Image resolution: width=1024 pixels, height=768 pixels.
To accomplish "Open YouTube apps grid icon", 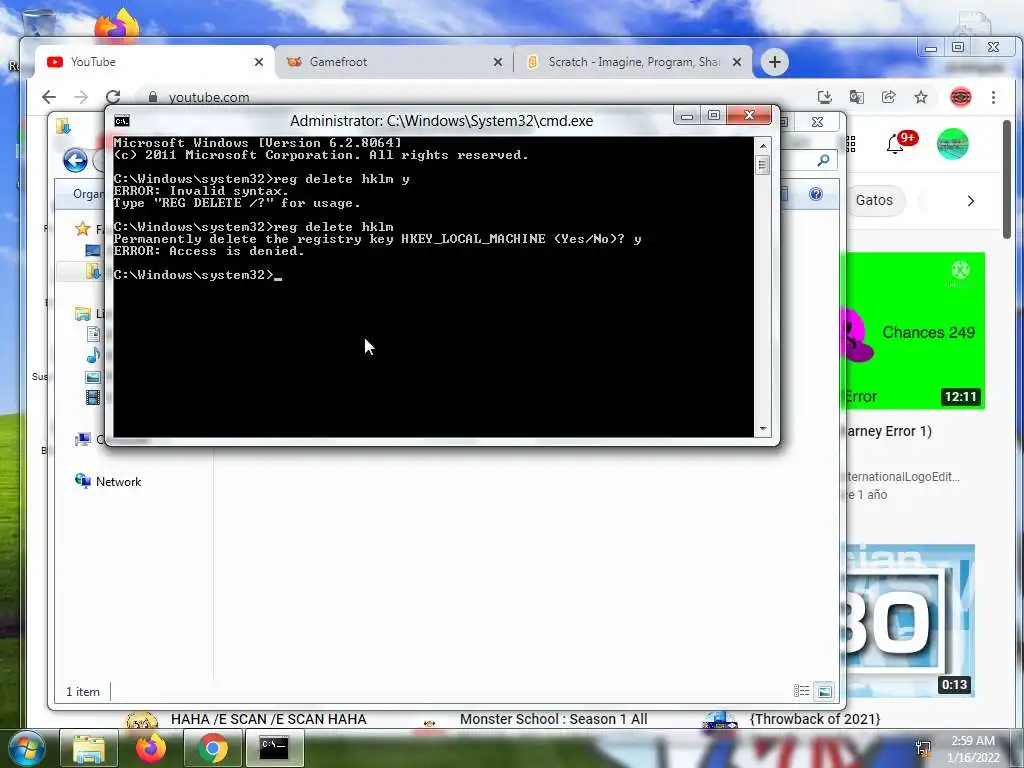I will [850, 144].
